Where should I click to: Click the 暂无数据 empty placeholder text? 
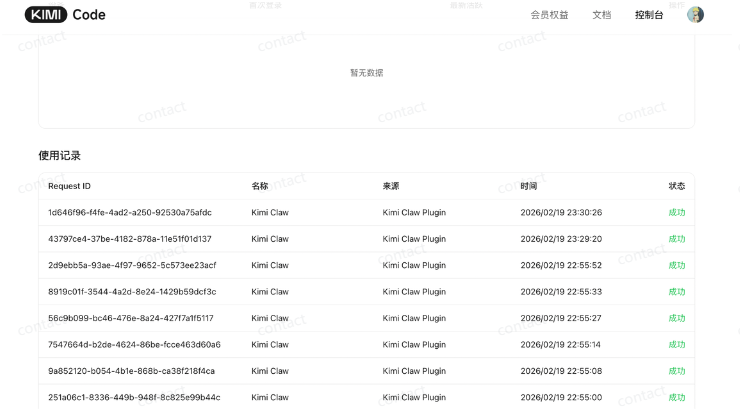coord(367,73)
